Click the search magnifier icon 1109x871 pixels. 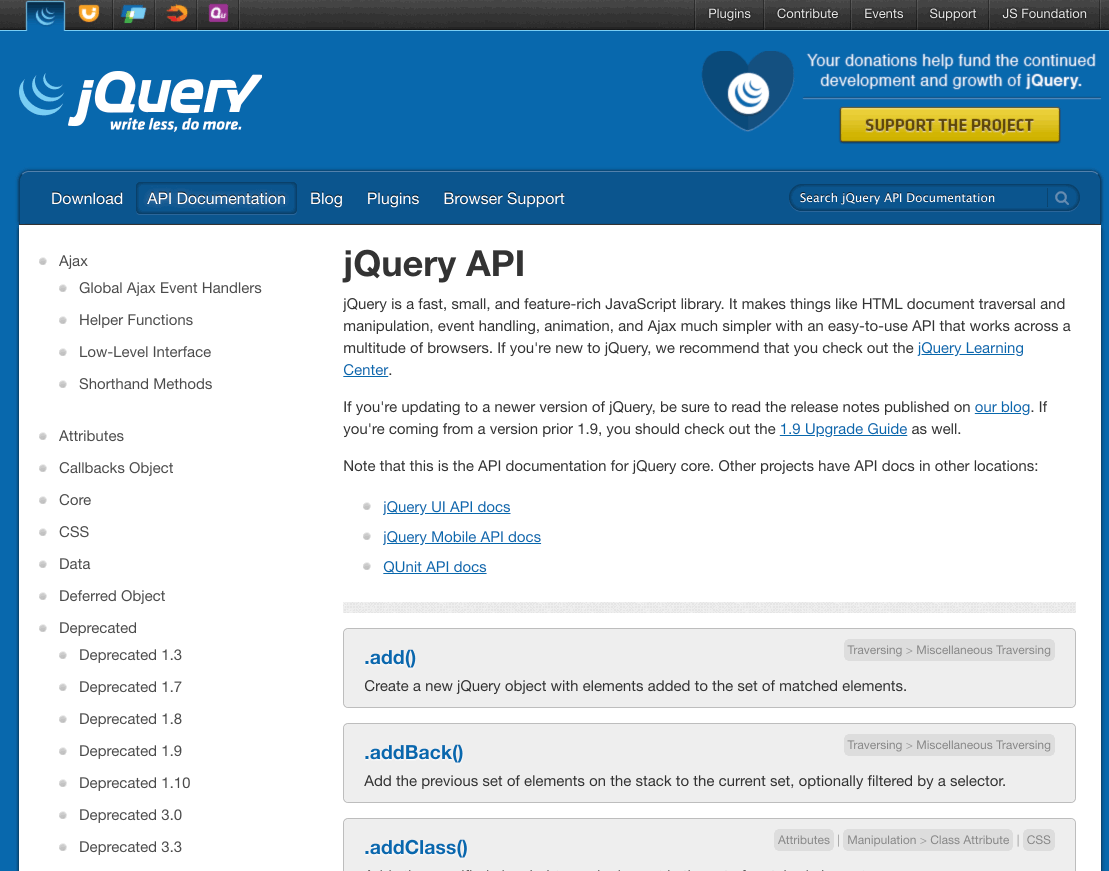[x=1062, y=198]
